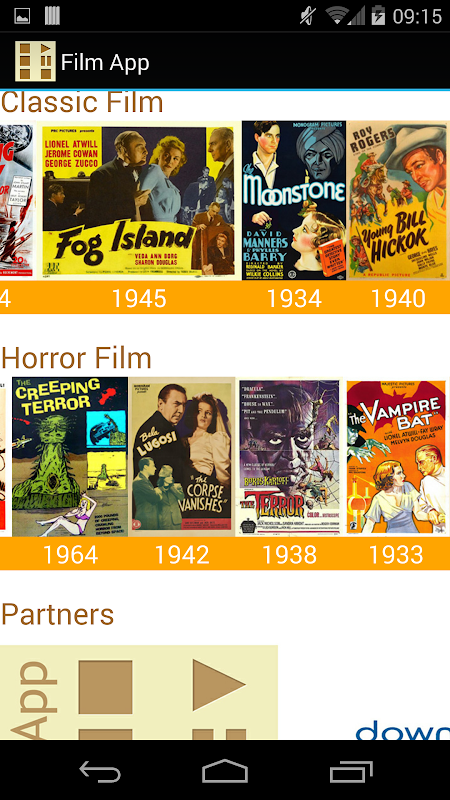Open the Fog Island movie poster

pyautogui.click(x=139, y=201)
